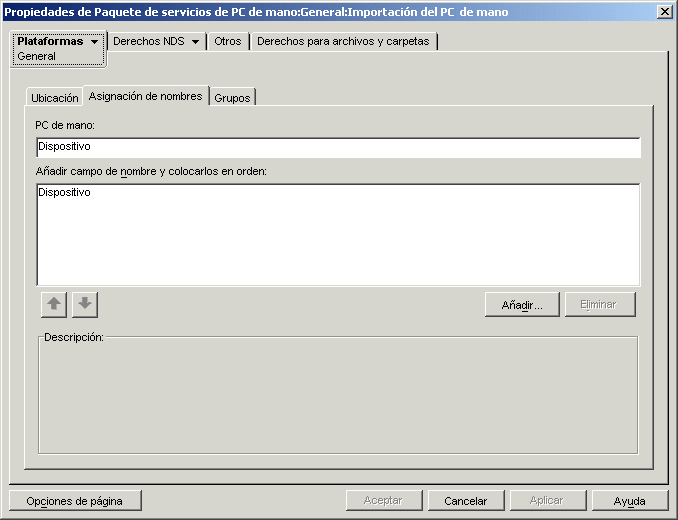Image resolution: width=678 pixels, height=520 pixels.
Task: Switch to the Grupos sub-tab
Action: coord(232,98)
